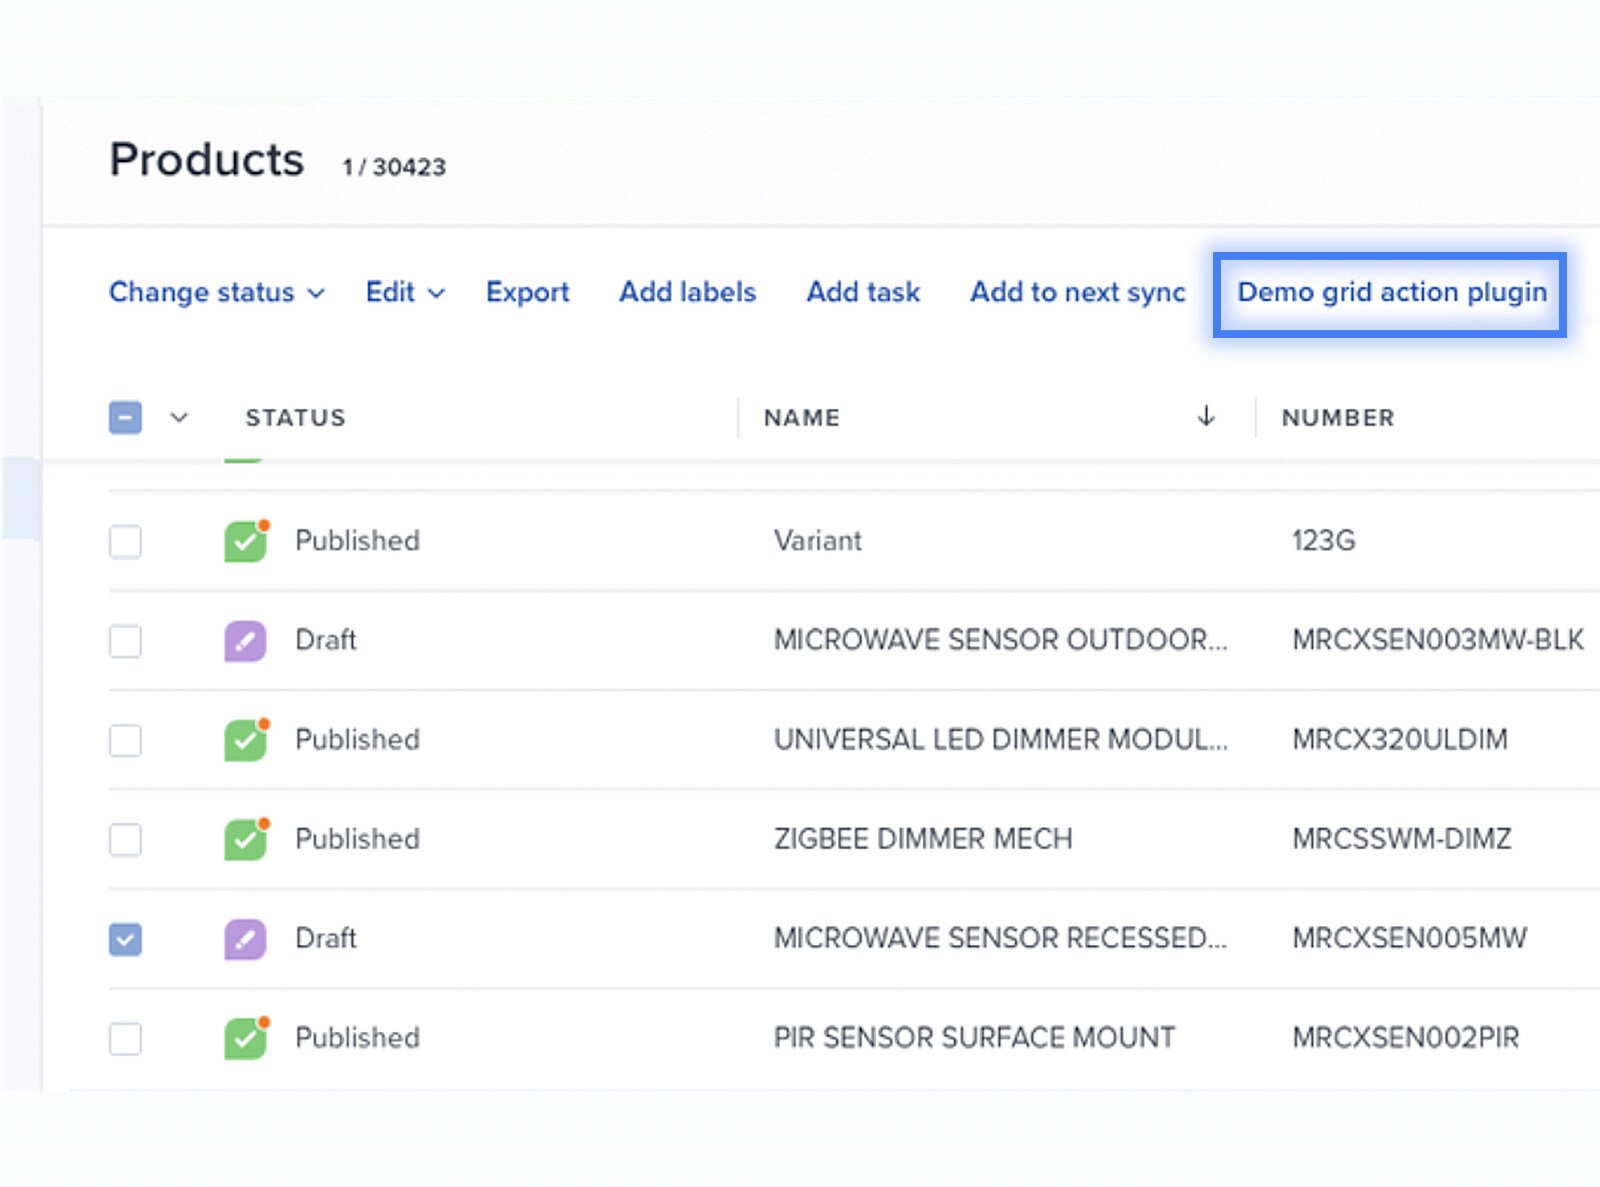Click the Published label in MRCXSEN002PIR row
The height and width of the screenshot is (1187, 1600).
[357, 1038]
